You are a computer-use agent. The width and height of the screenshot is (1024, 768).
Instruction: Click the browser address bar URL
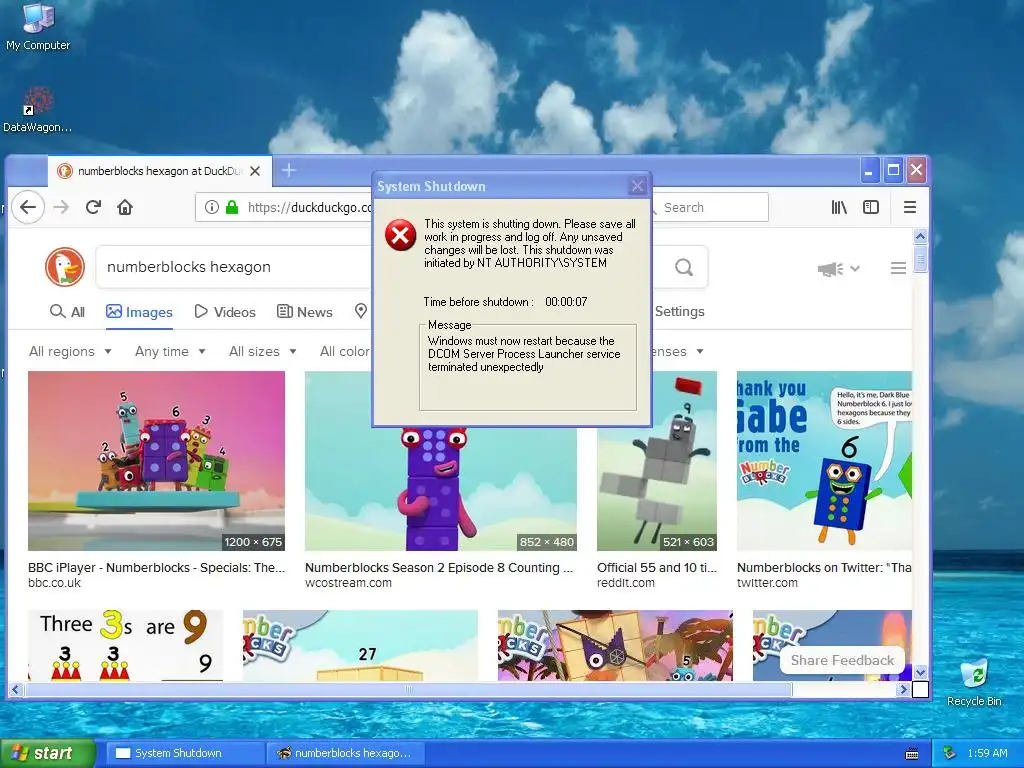pos(310,207)
